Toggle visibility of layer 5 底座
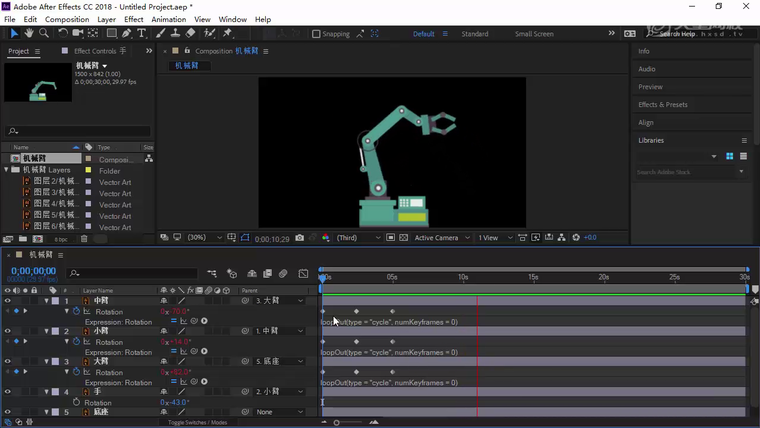Image resolution: width=760 pixels, height=428 pixels. 7,412
